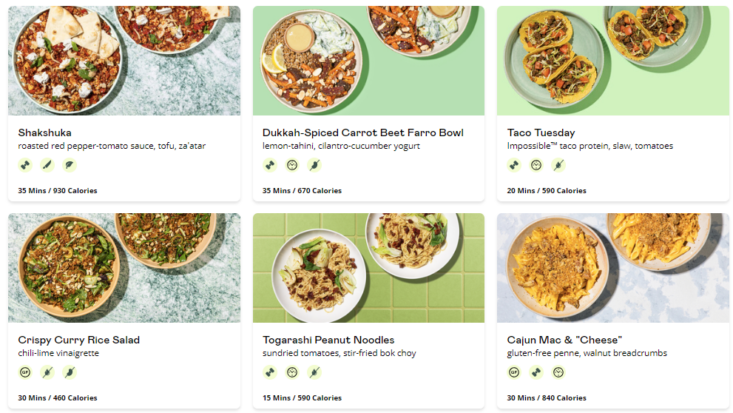Image resolution: width=733 pixels, height=413 pixels.
Task: Click the middle dietary icon under Togarashi Peanut Noodles
Action: (x=292, y=372)
